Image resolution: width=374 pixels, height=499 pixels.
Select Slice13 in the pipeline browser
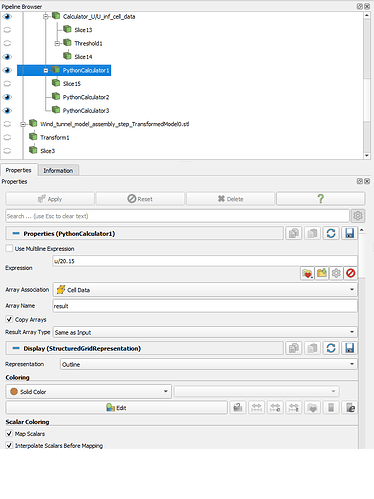point(83,30)
